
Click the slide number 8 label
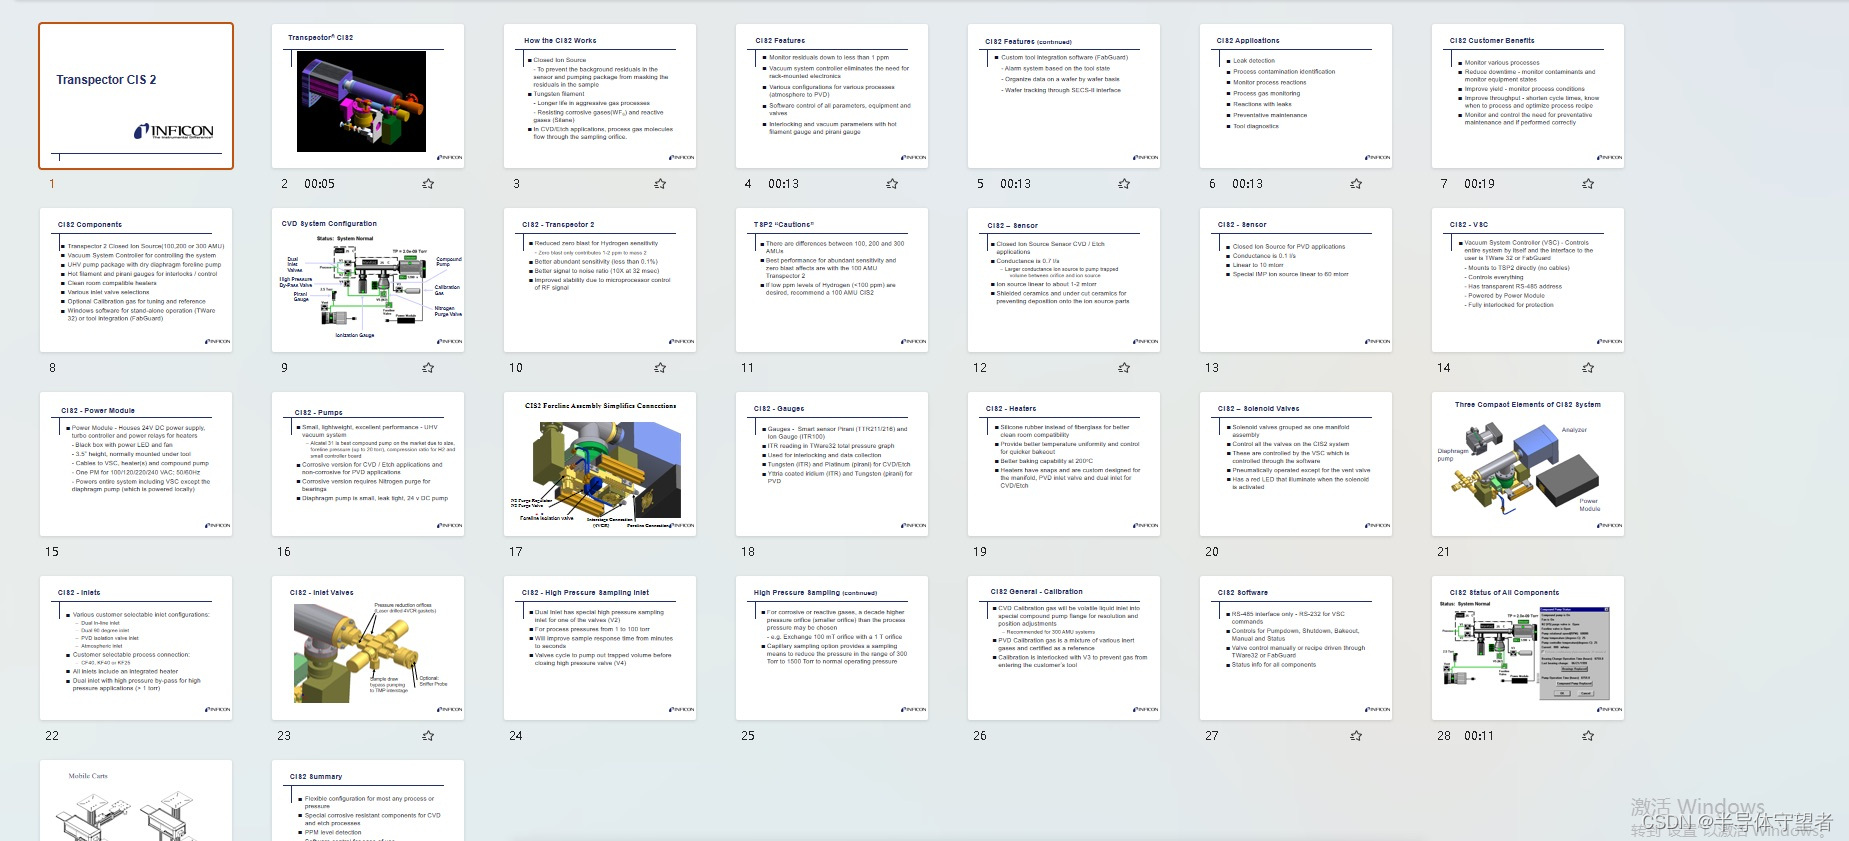53,368
